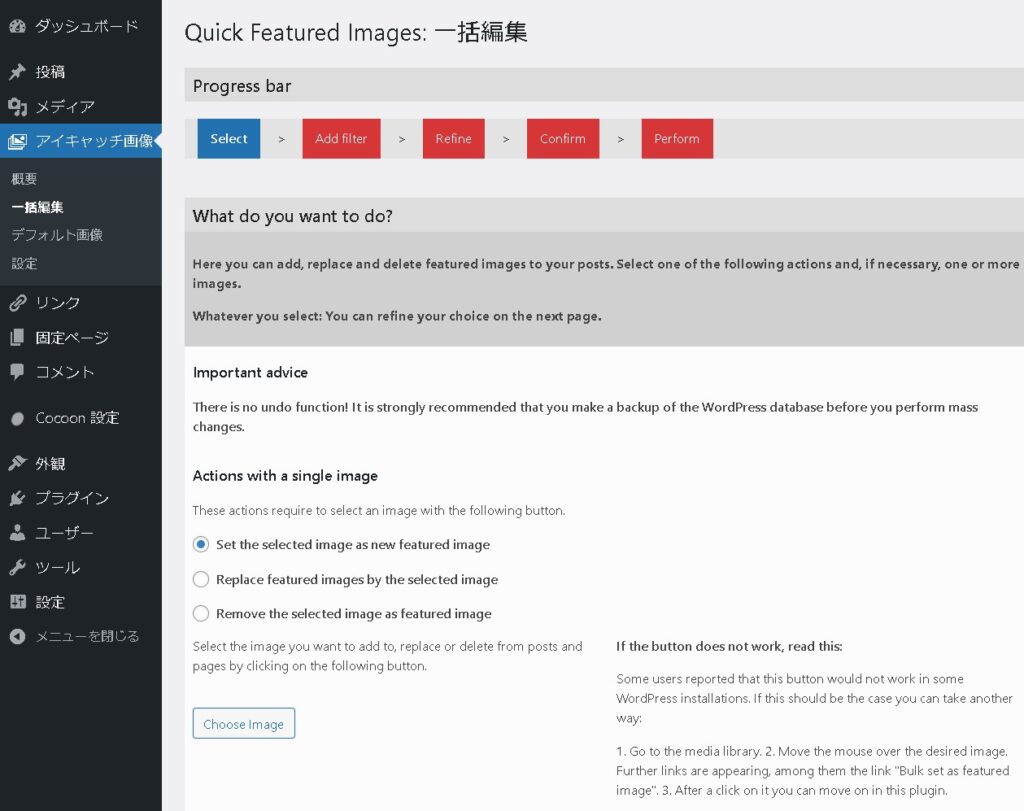Click the speech bubble comments icon
This screenshot has width=1024, height=811.
click(x=17, y=372)
